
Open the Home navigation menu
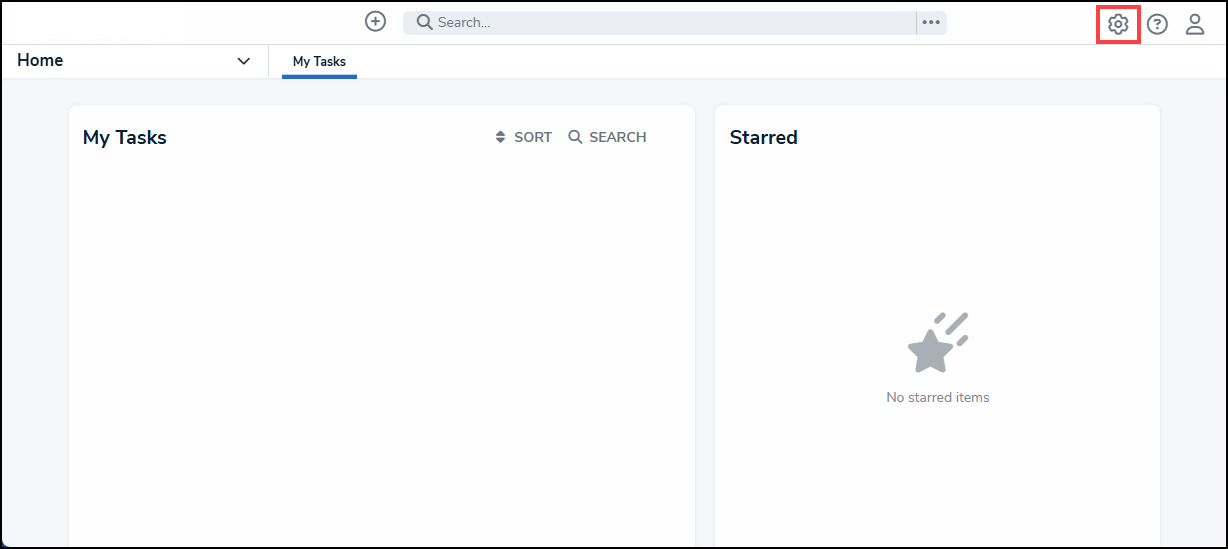click(135, 61)
